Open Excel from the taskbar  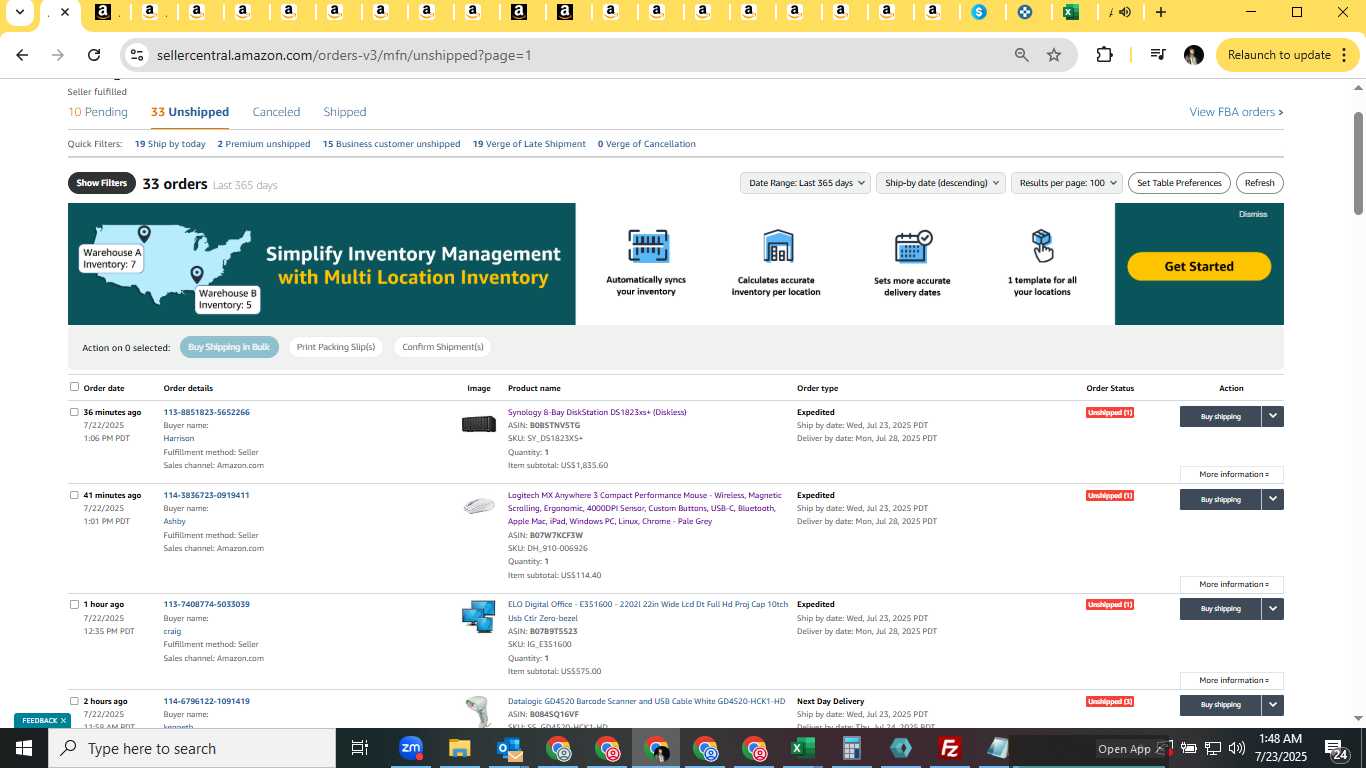pos(802,748)
